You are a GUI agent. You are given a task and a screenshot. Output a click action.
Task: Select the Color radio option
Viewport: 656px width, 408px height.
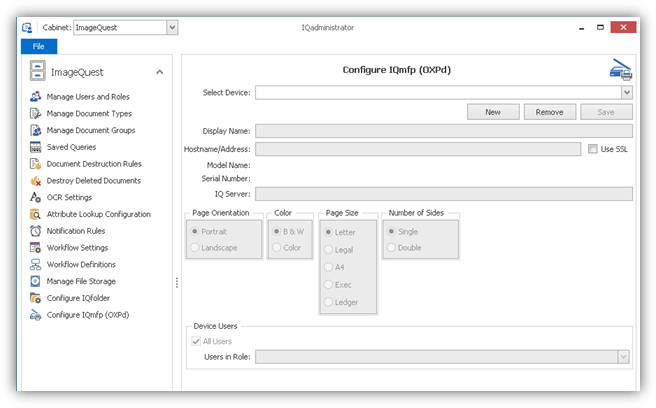click(x=277, y=248)
